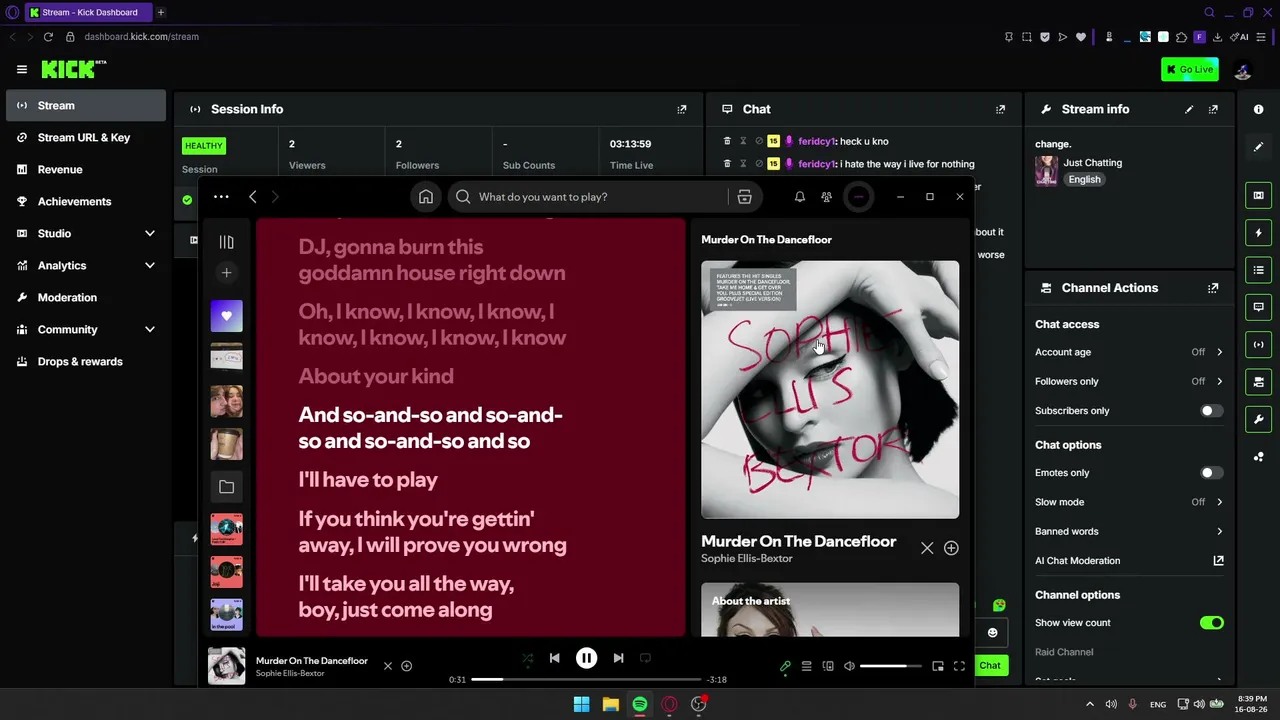
Task: Open Murder On The Dancefloor album cover
Action: click(x=830, y=390)
